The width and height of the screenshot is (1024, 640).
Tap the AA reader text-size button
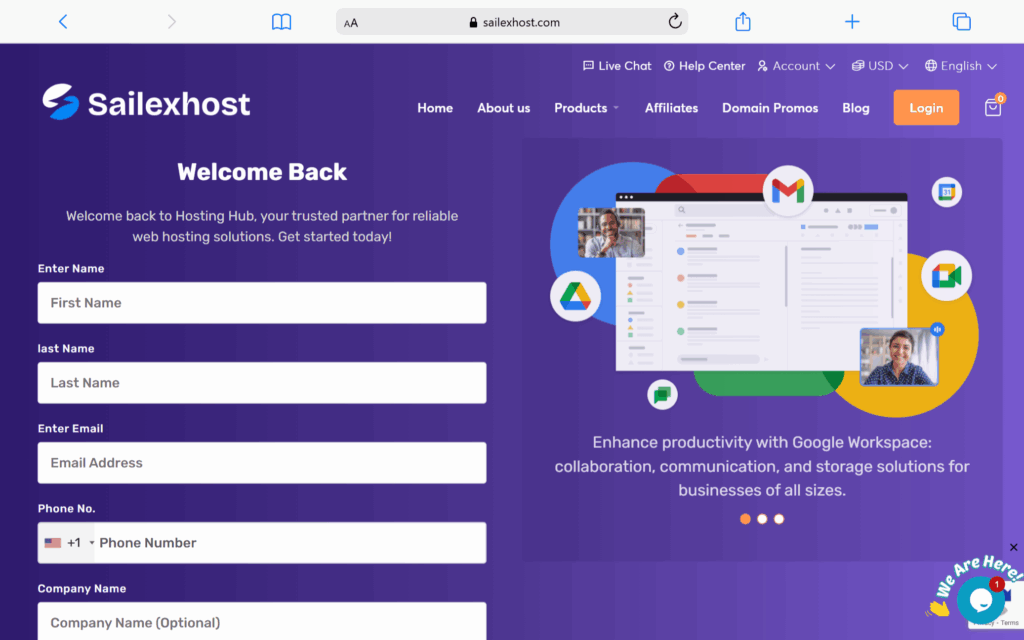click(351, 23)
